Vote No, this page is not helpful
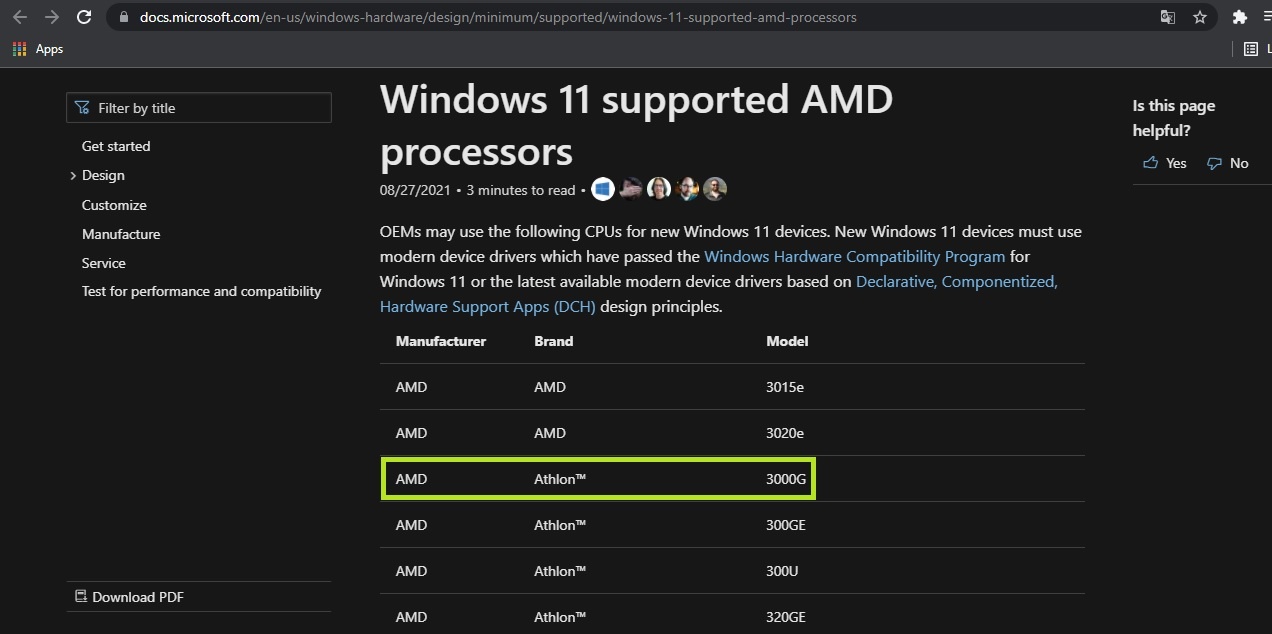This screenshot has height=634, width=1272. (x=1228, y=163)
